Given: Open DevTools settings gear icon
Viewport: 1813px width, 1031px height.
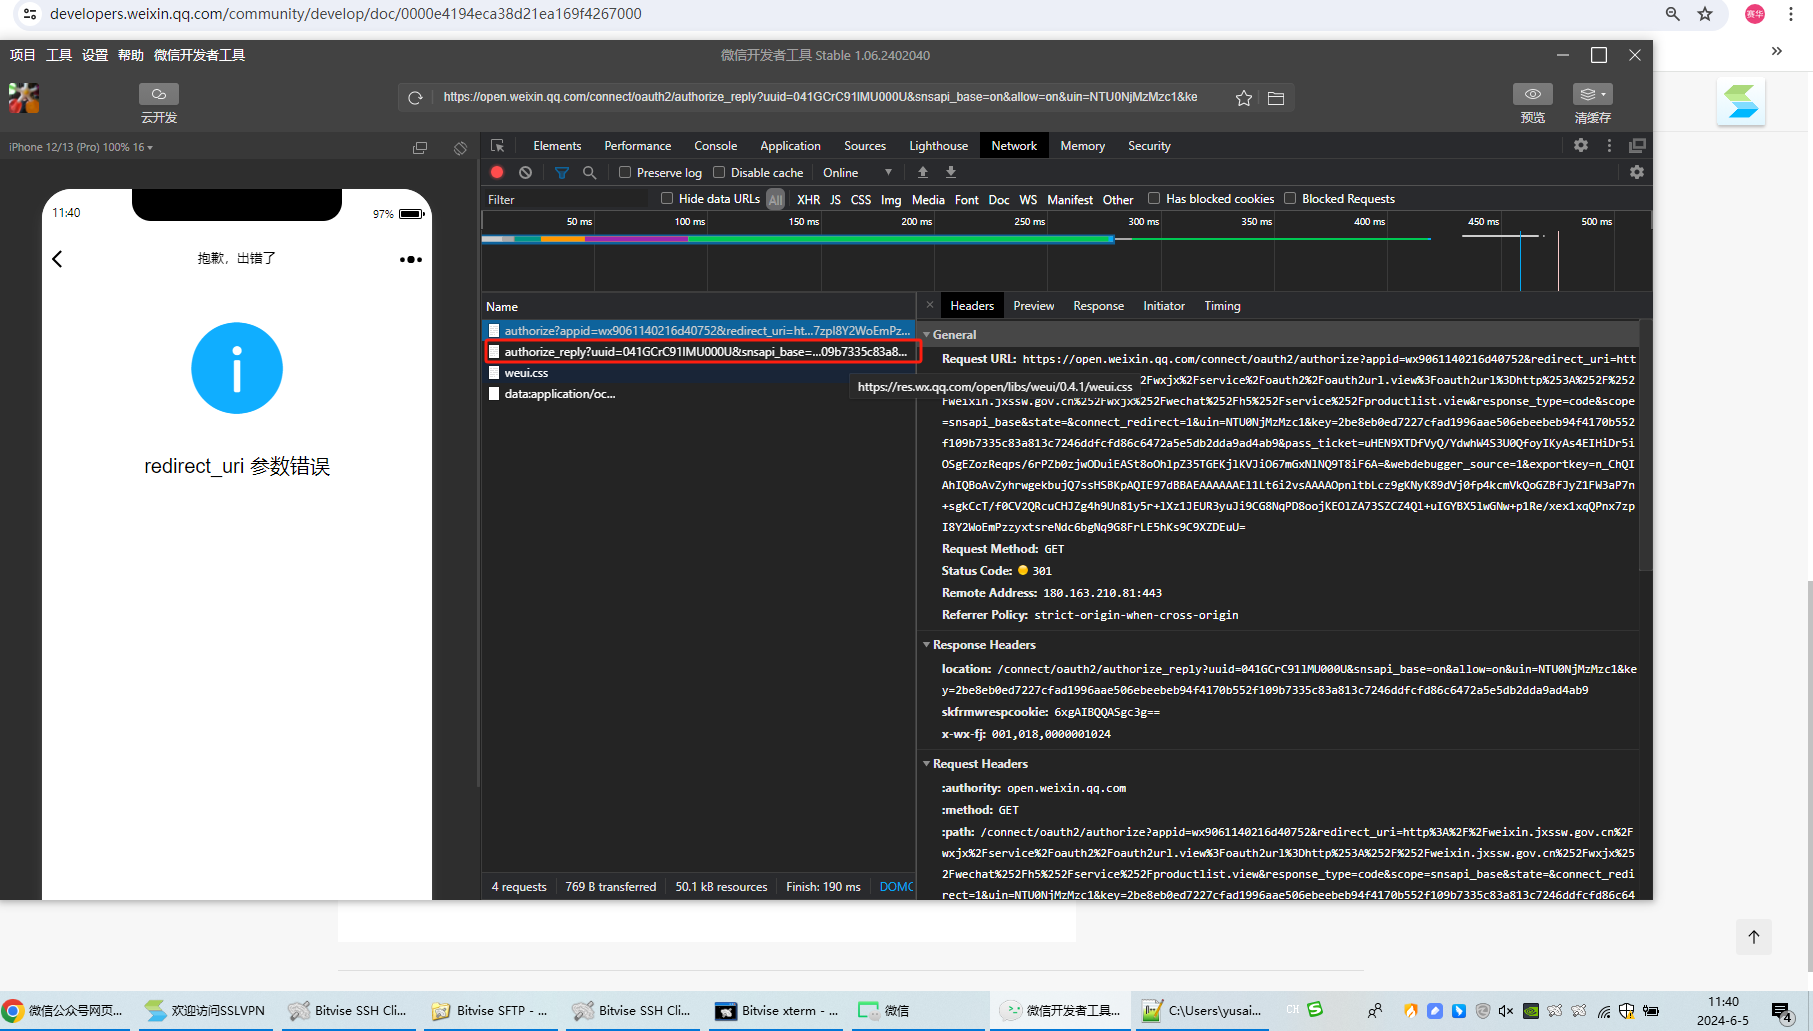Looking at the screenshot, I should pos(1580,146).
